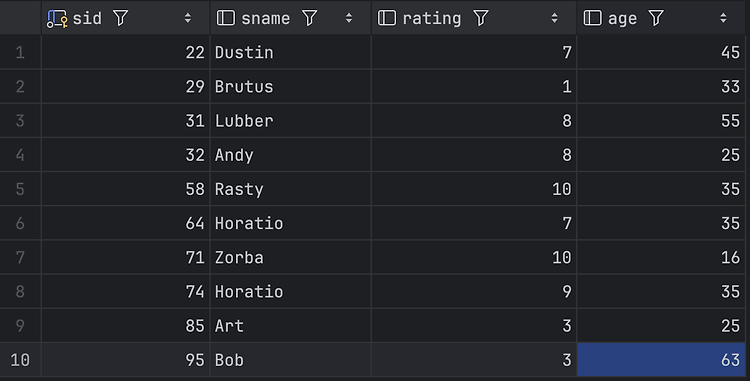Select the Zorba name cell
This screenshot has width=750, height=381.
coord(291,257)
